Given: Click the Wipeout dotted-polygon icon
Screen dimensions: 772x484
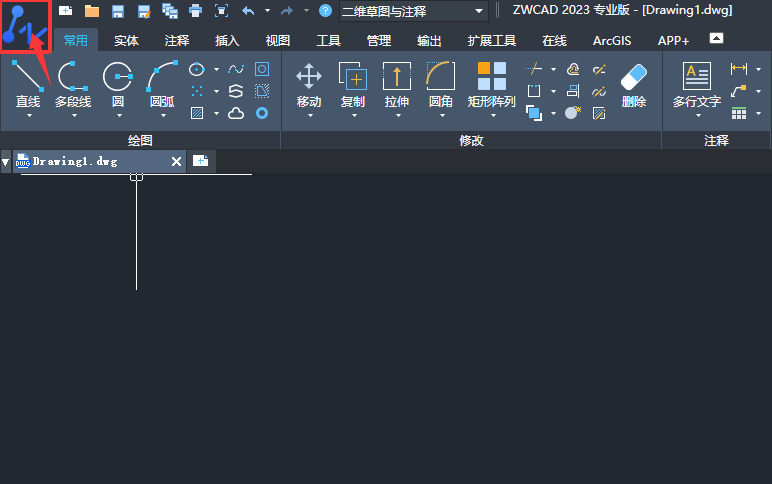Looking at the screenshot, I should pos(262,91).
